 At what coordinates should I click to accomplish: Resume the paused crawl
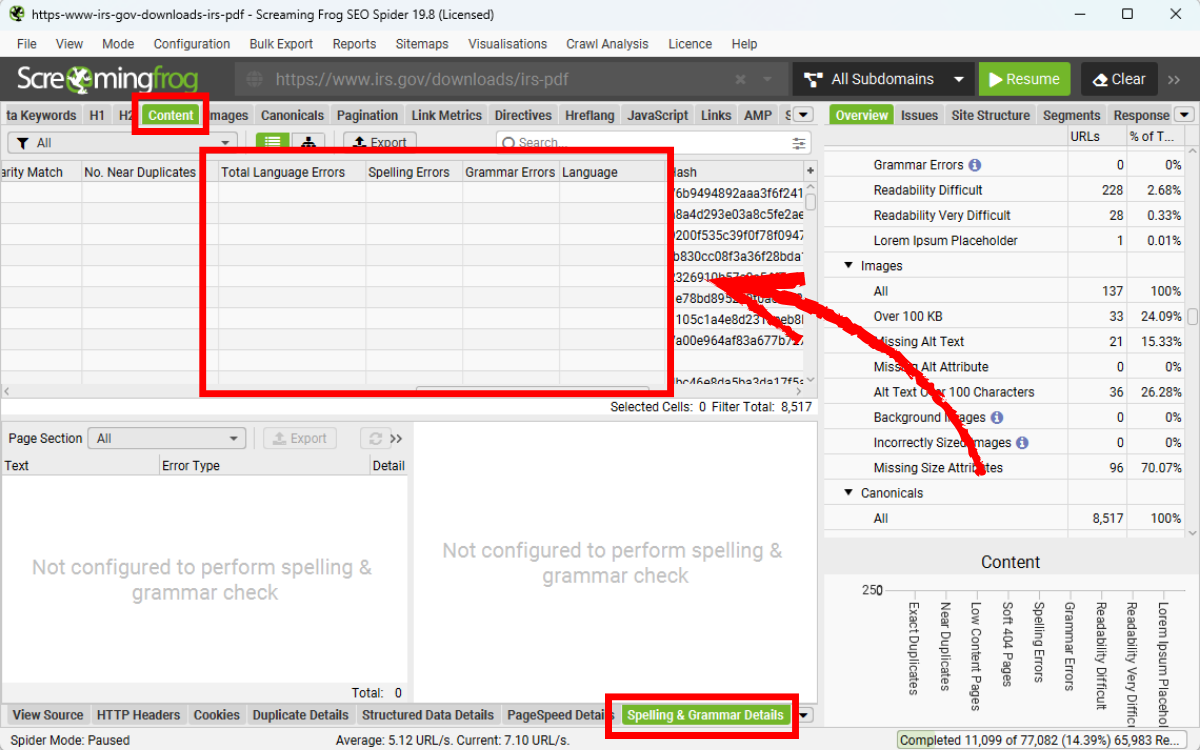tap(1023, 79)
